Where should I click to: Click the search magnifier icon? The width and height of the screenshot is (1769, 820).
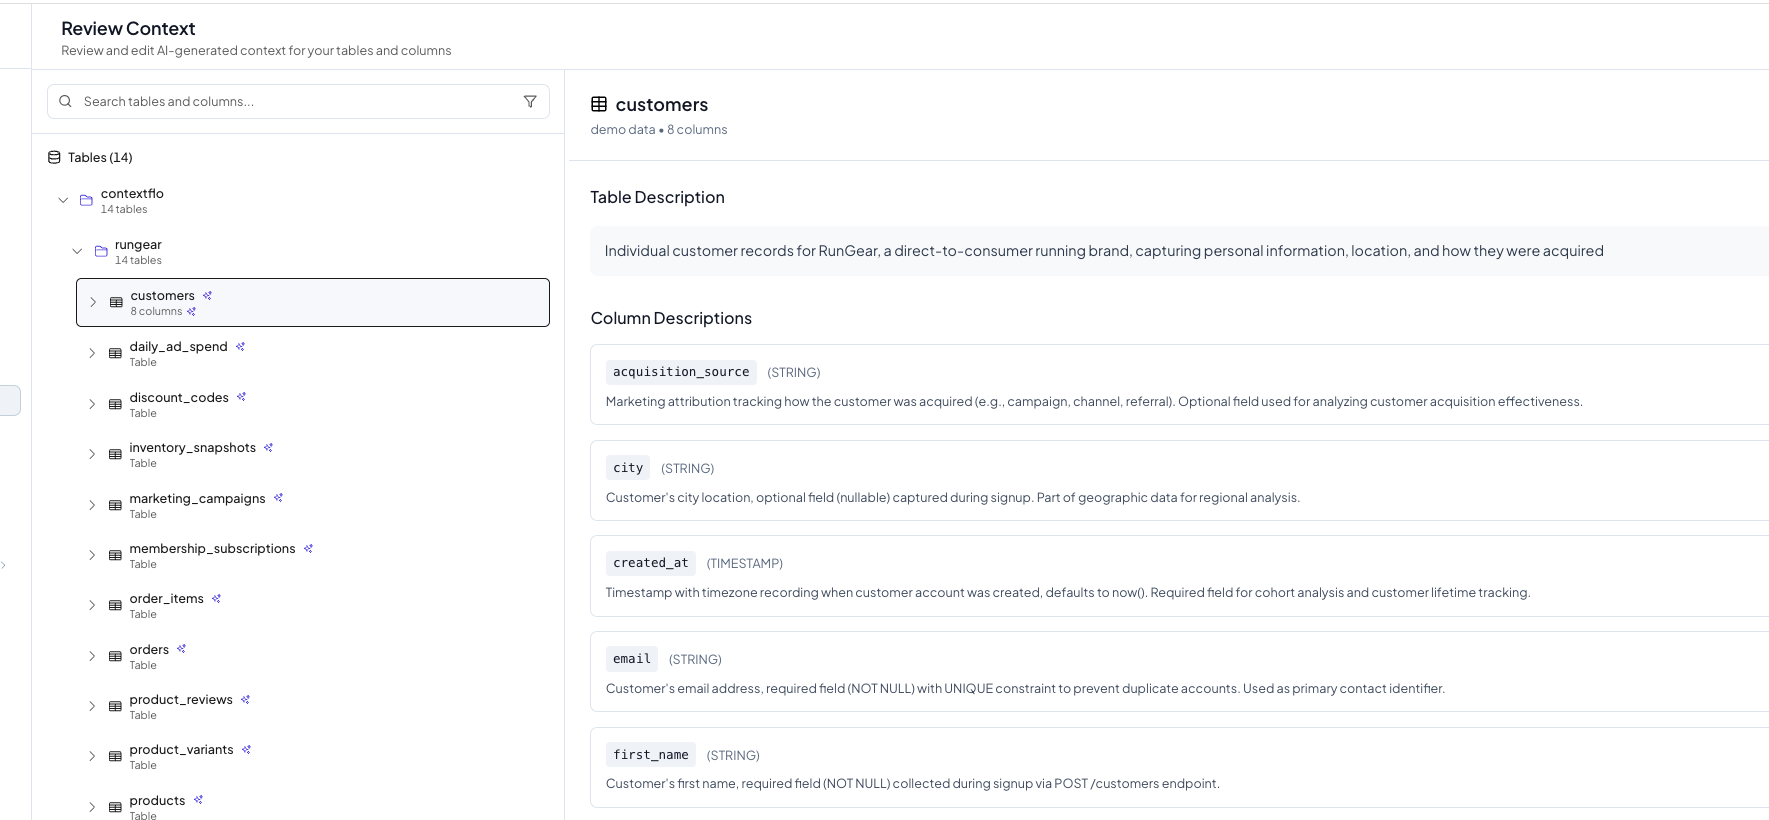pyautogui.click(x=65, y=101)
